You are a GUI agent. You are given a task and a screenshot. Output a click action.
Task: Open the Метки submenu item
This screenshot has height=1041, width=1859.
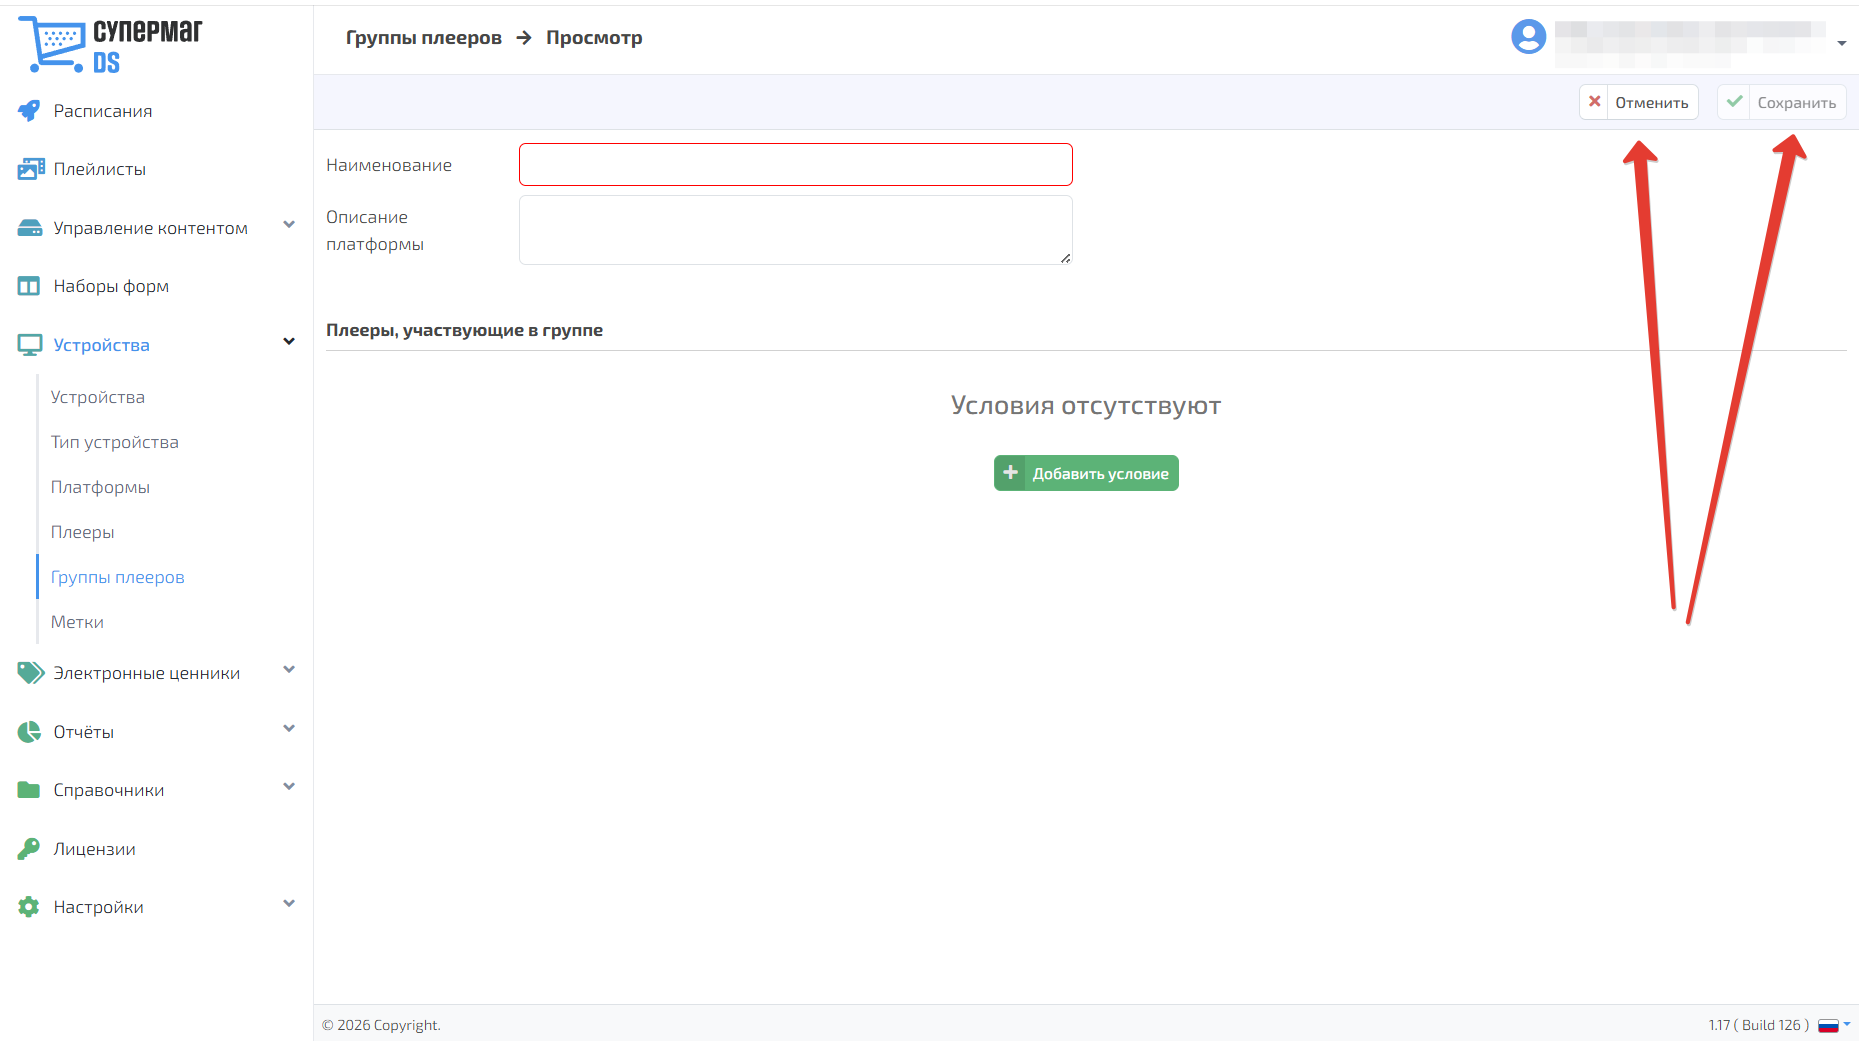tap(77, 622)
